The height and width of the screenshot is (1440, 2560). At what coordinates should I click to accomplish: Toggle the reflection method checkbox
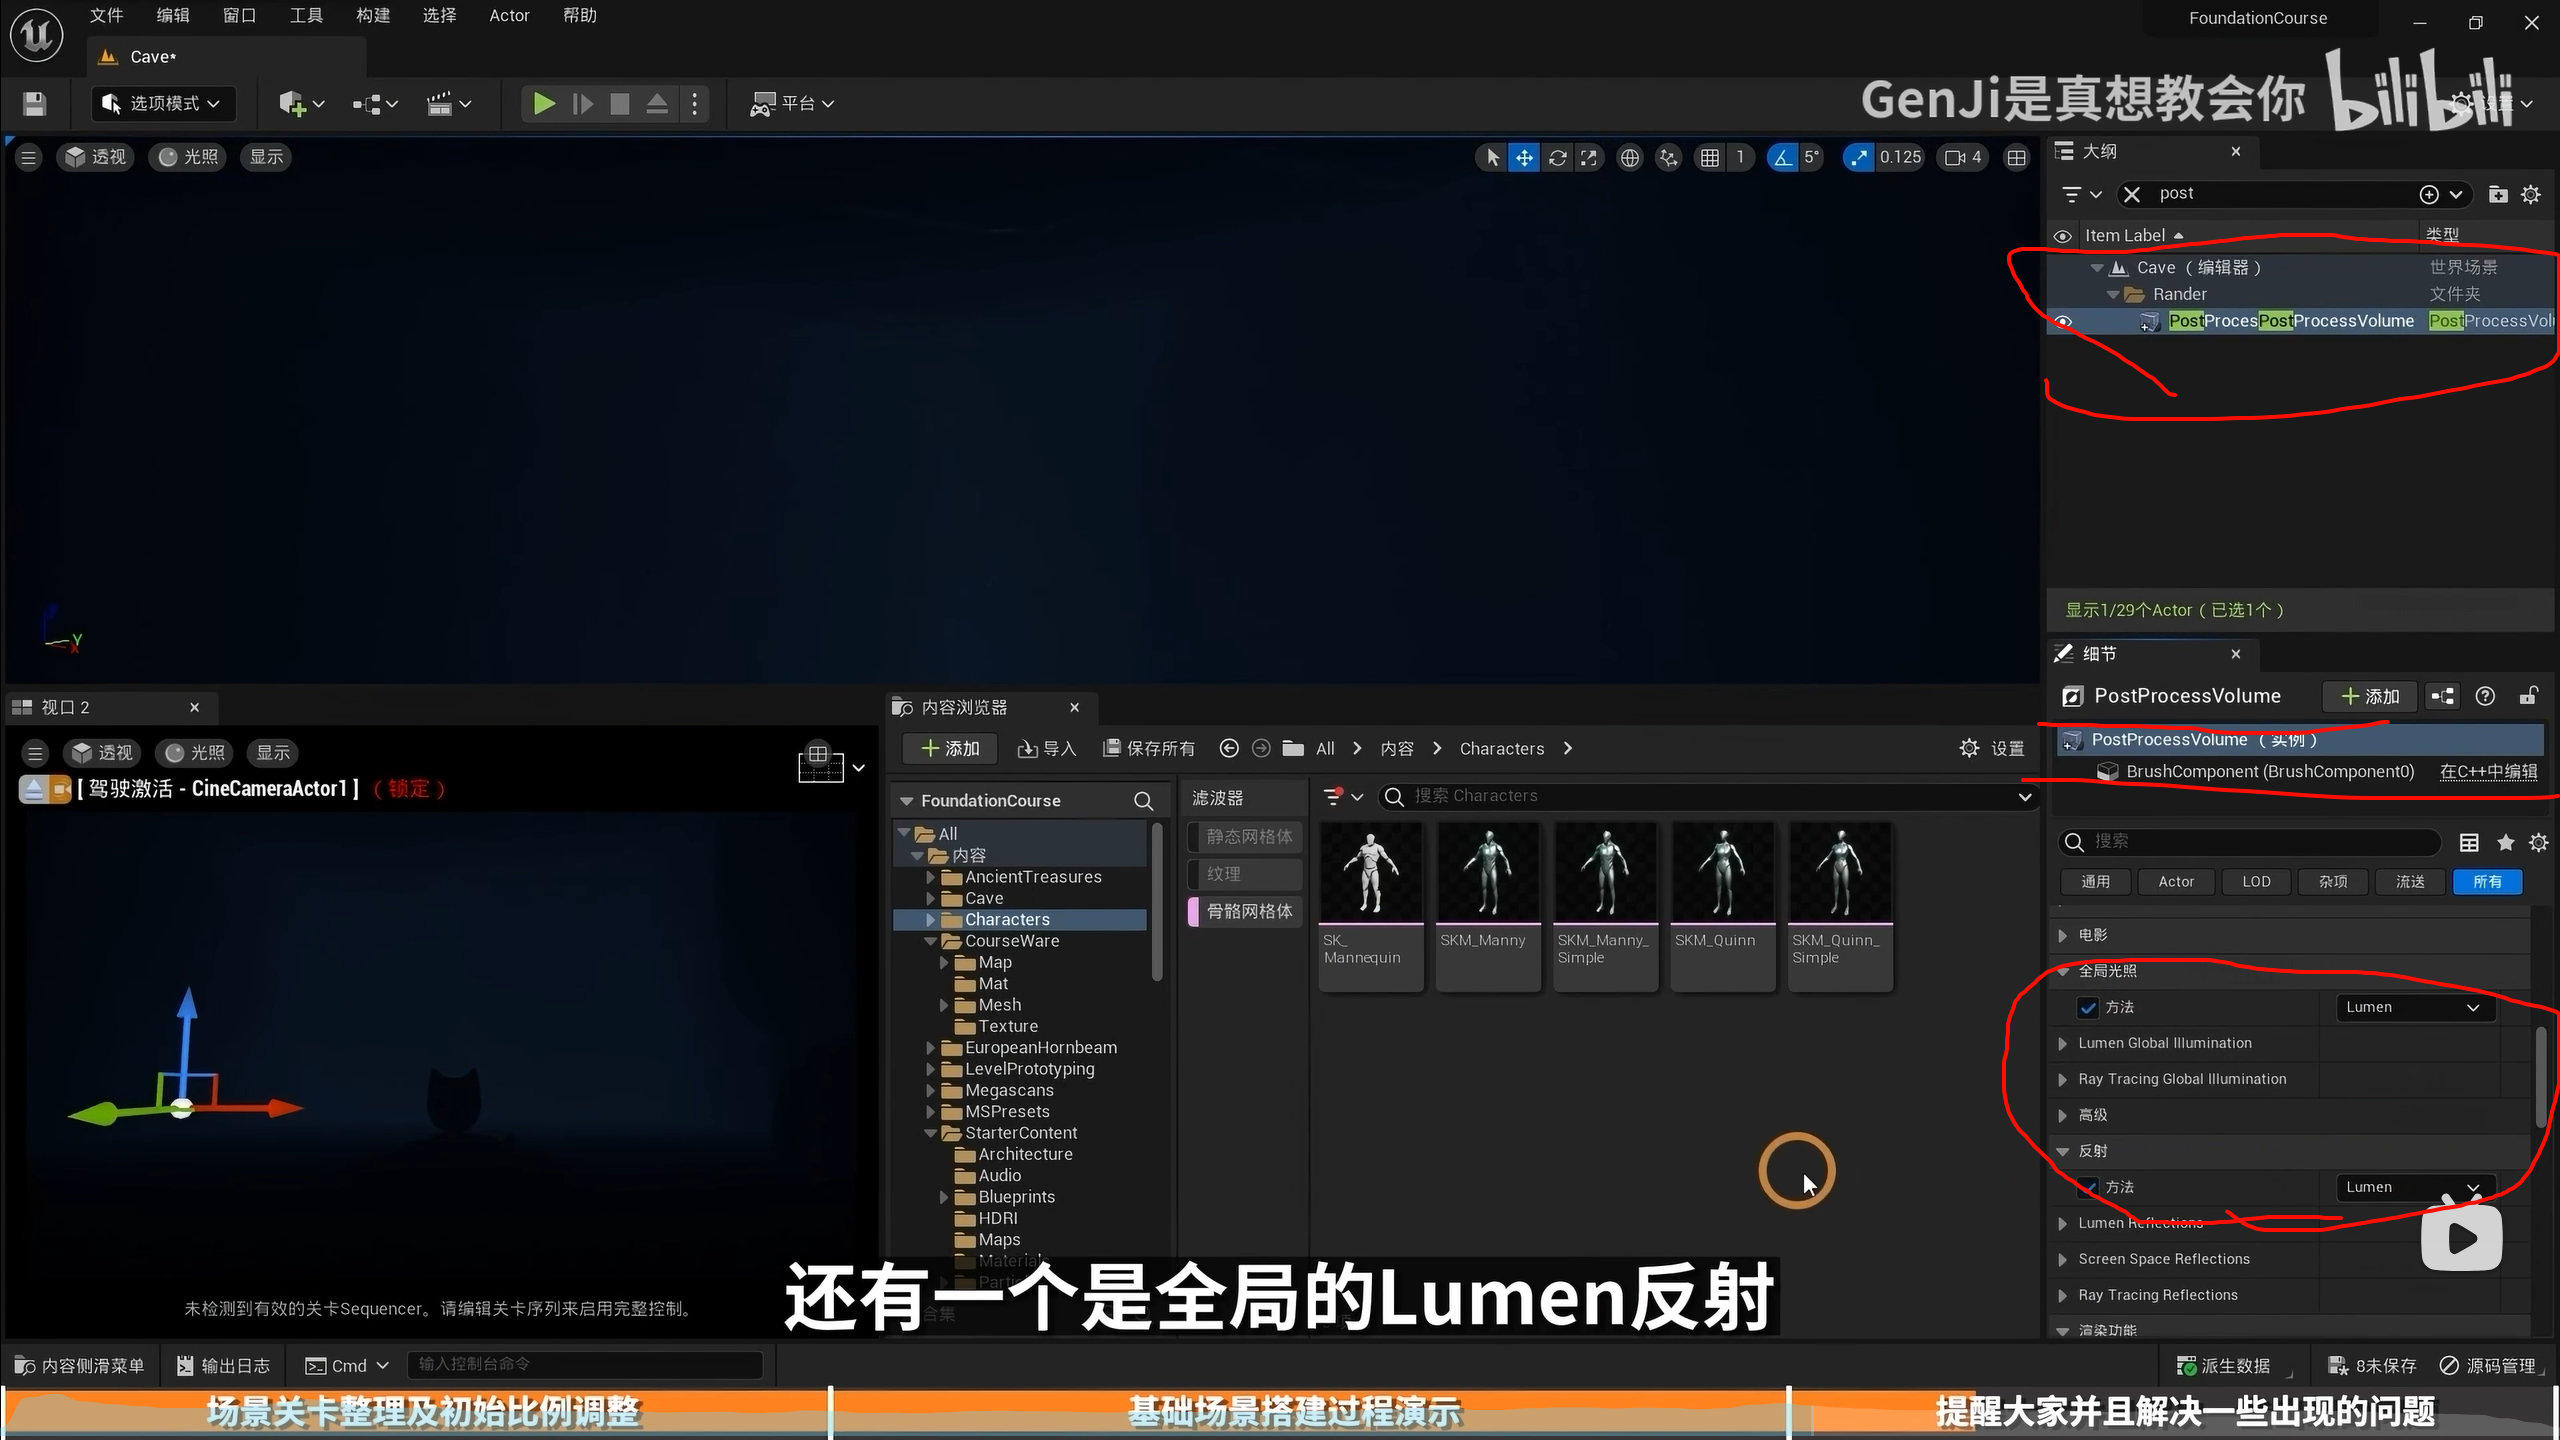click(2088, 1187)
